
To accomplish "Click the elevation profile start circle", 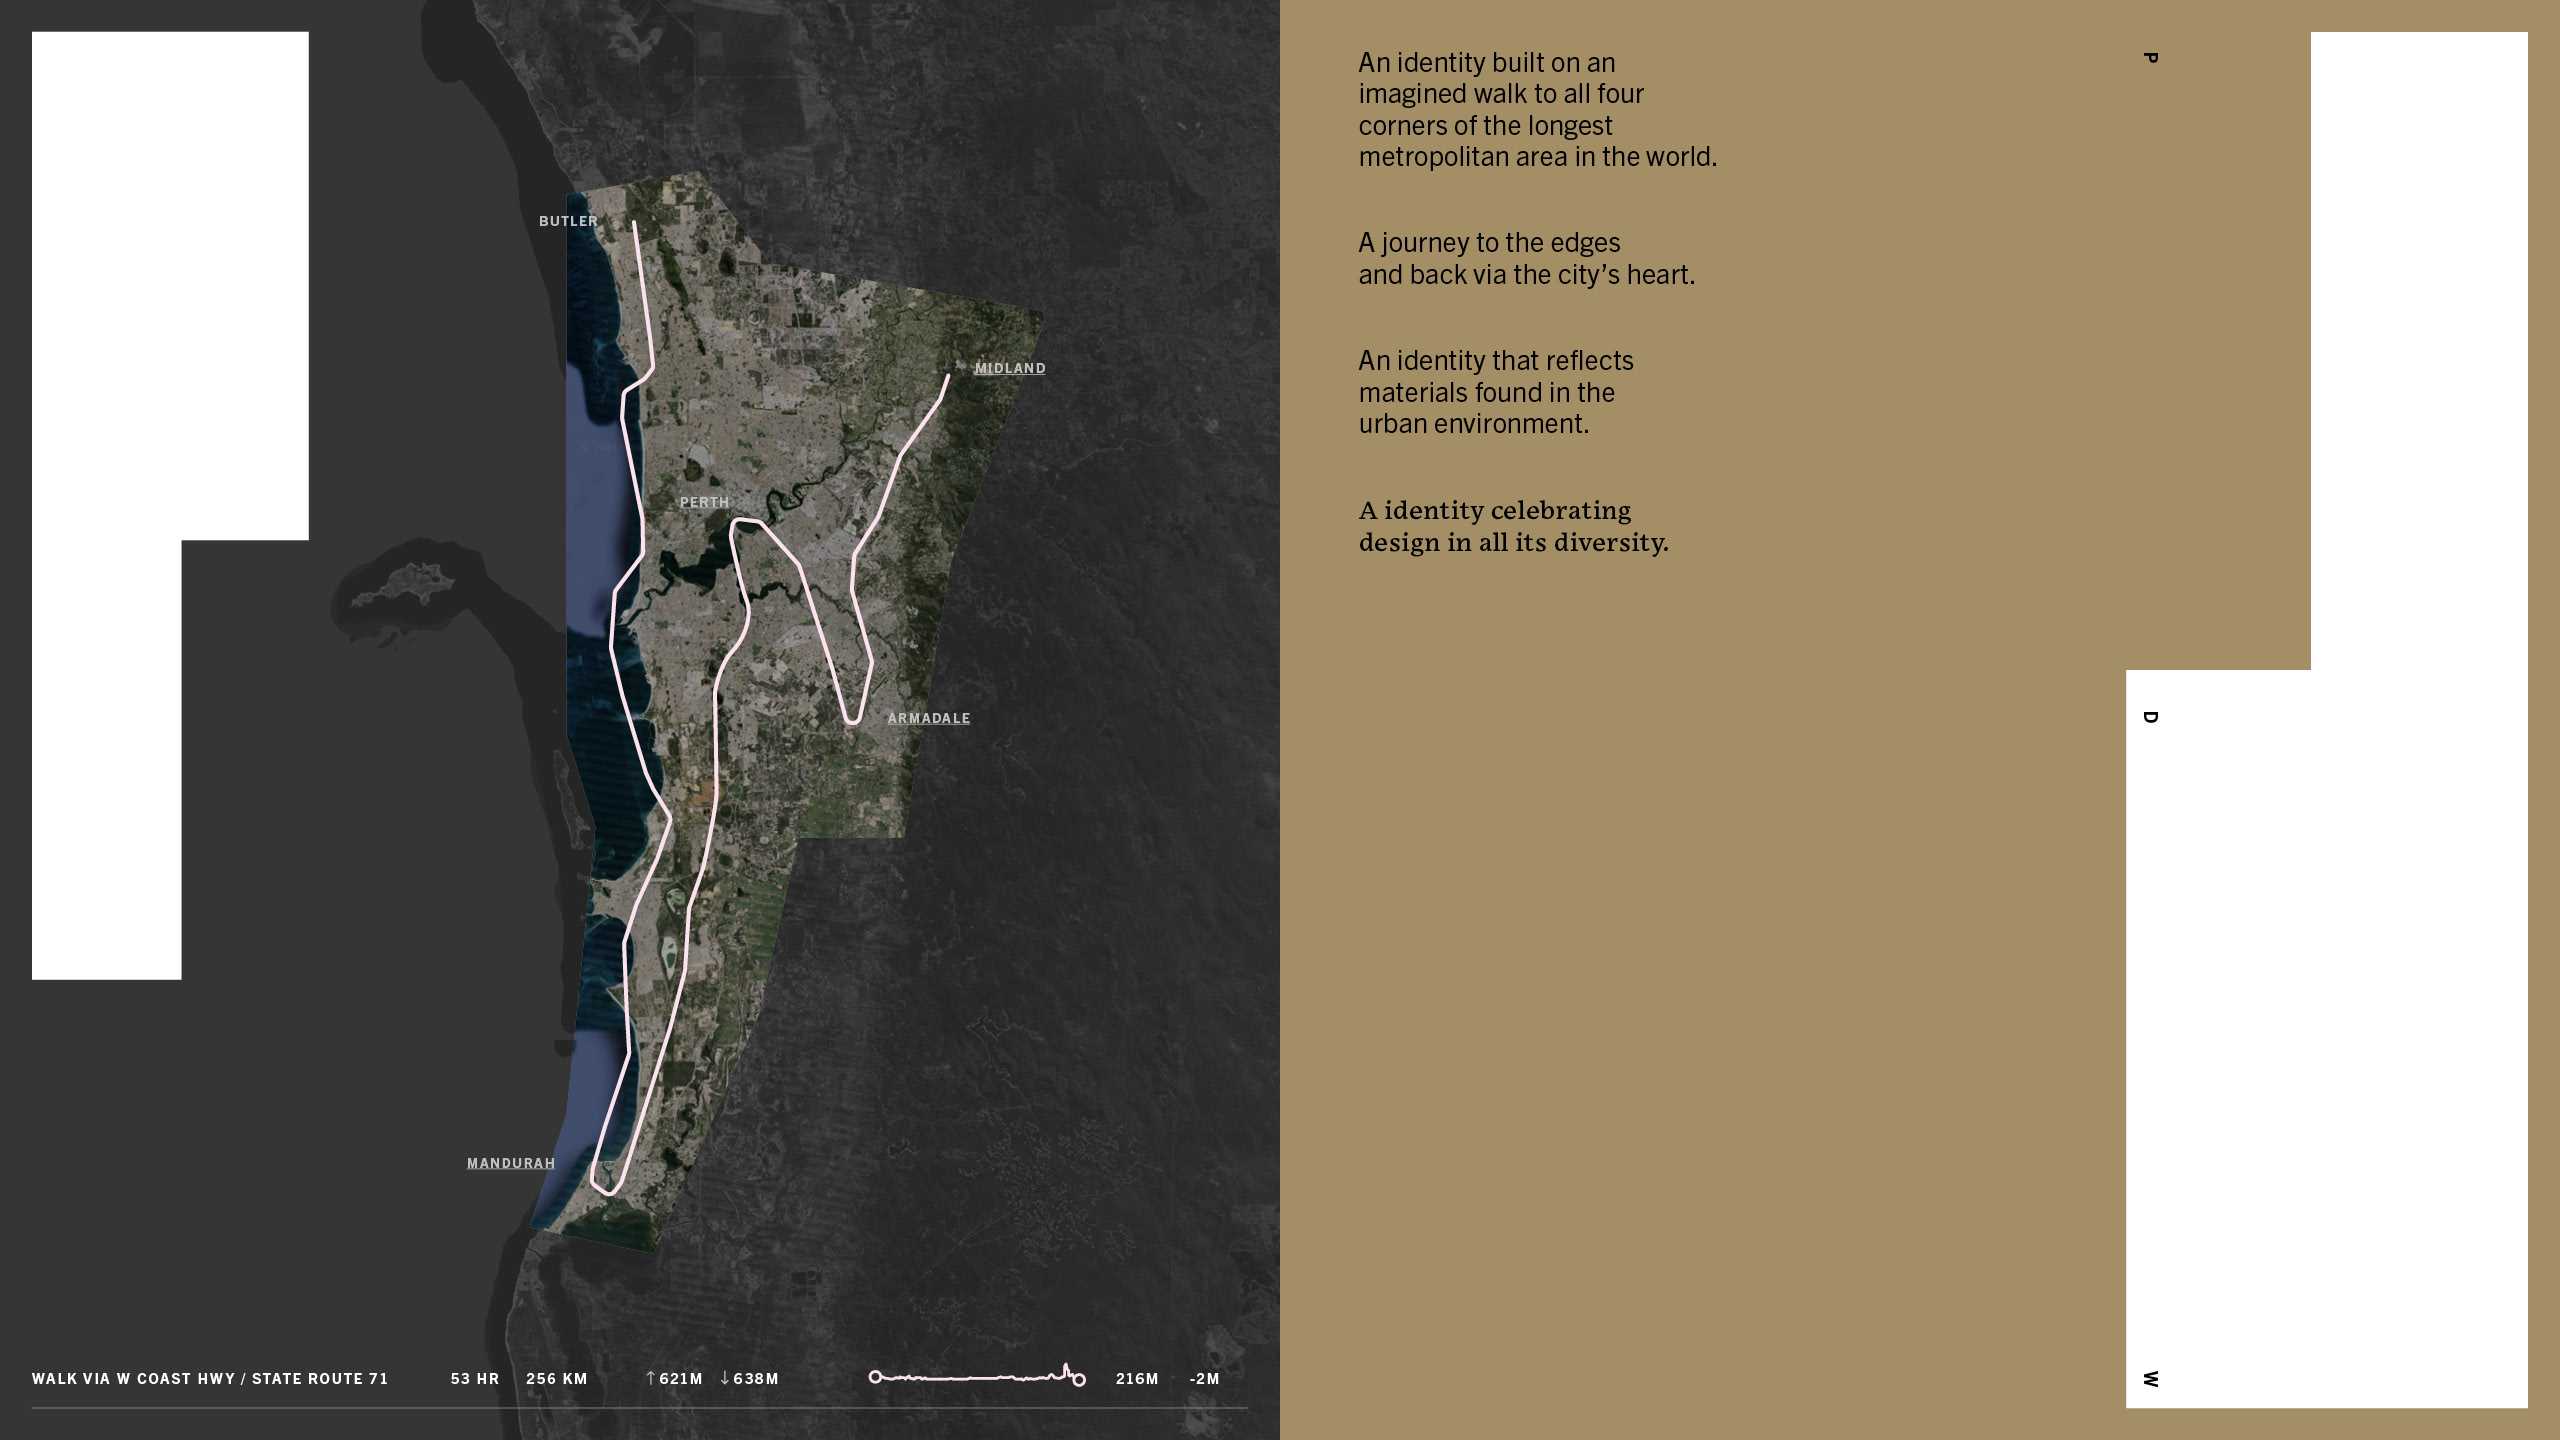I will [x=875, y=1377].
